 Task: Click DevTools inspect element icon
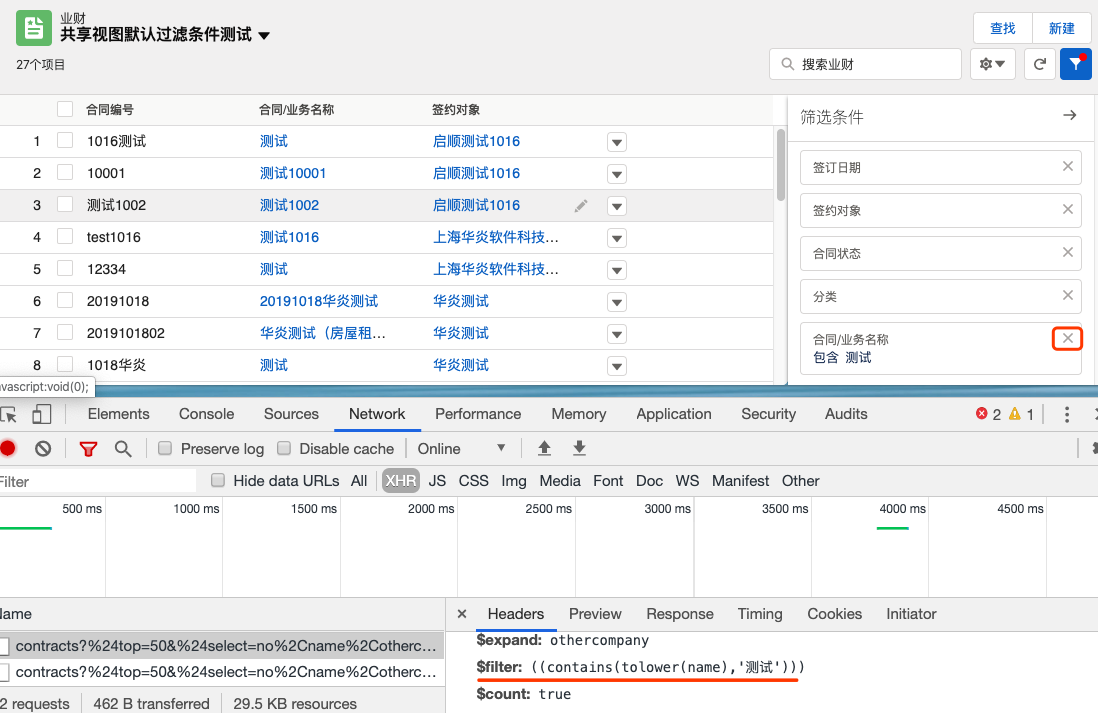8,414
